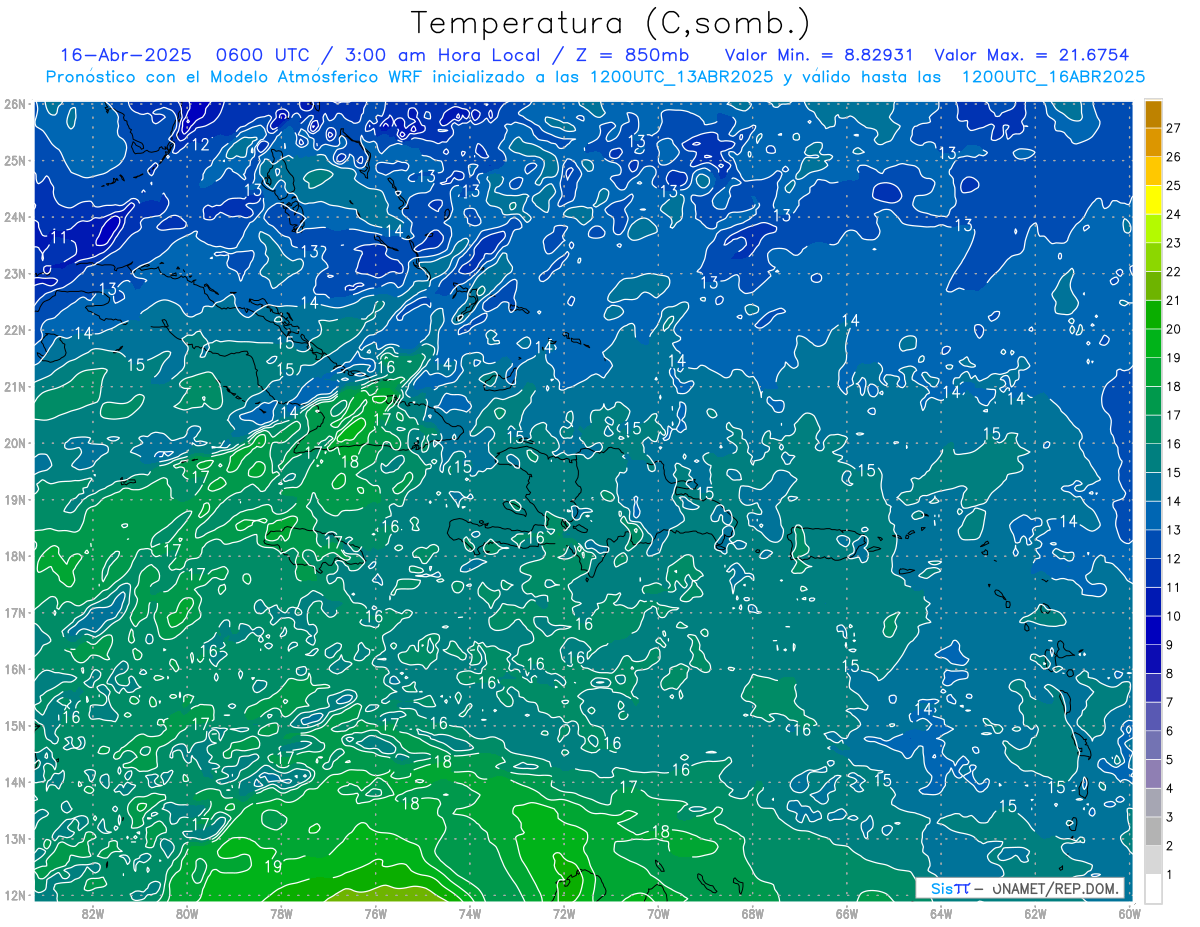Click the "13N" latitude axis label

pyautogui.click(x=15, y=838)
